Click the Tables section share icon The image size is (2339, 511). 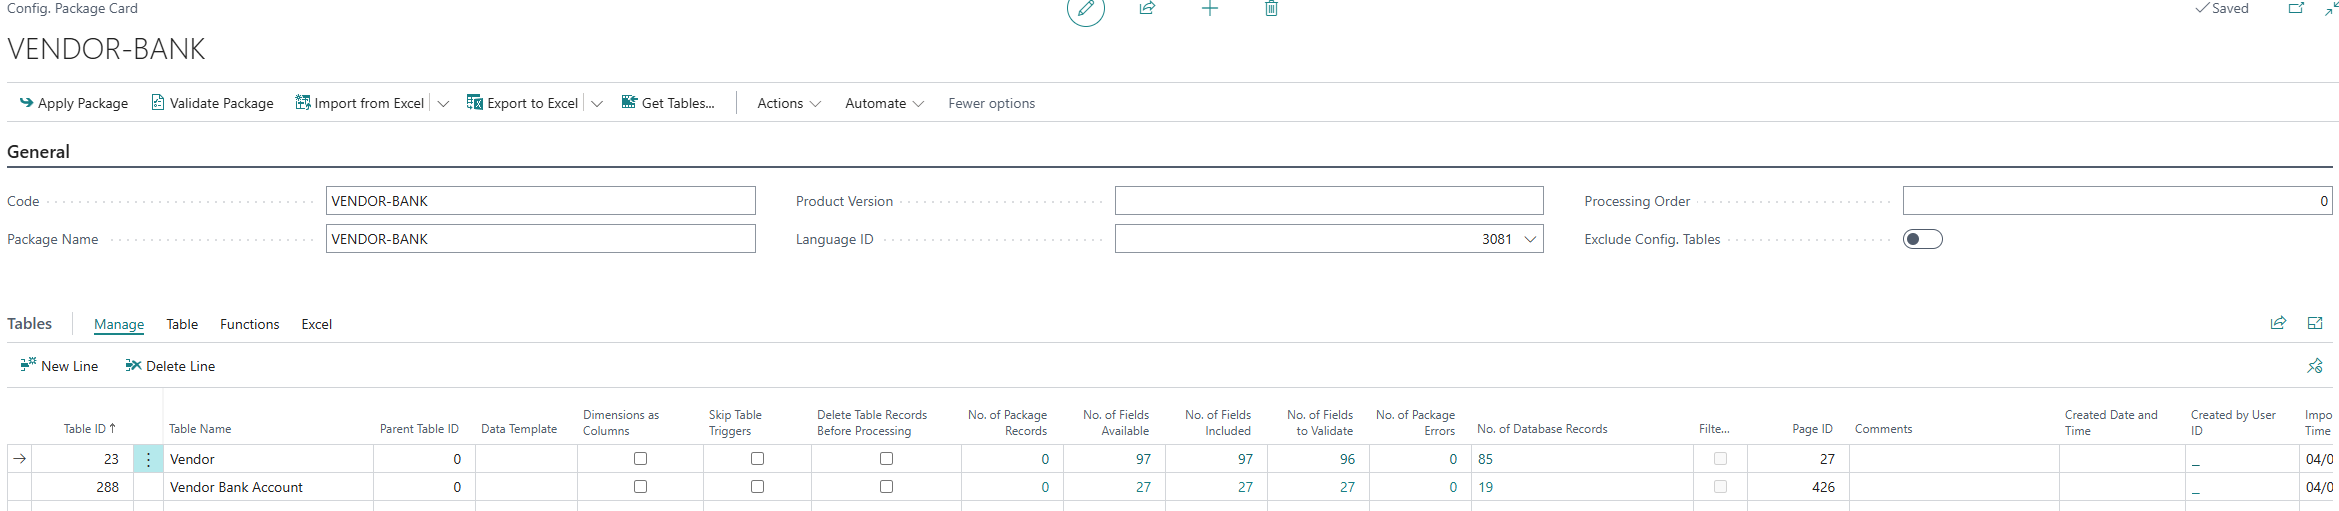[x=2278, y=323]
